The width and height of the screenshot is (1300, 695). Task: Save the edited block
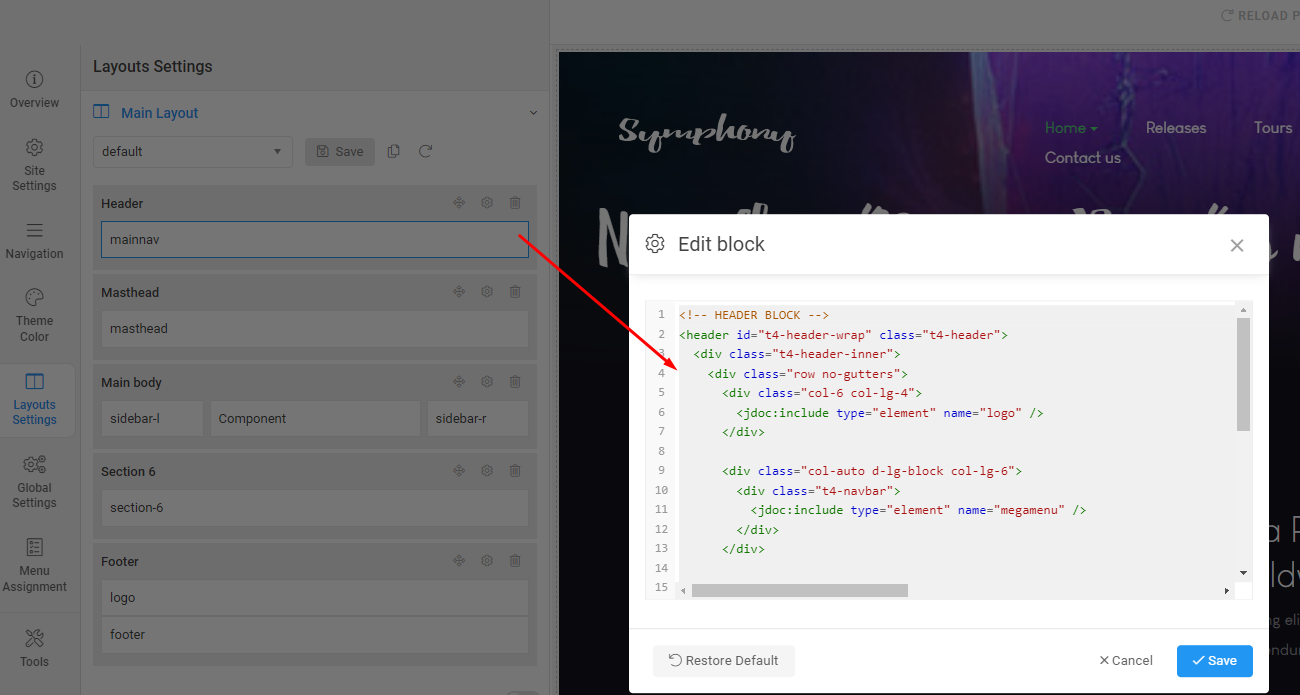[1214, 661]
